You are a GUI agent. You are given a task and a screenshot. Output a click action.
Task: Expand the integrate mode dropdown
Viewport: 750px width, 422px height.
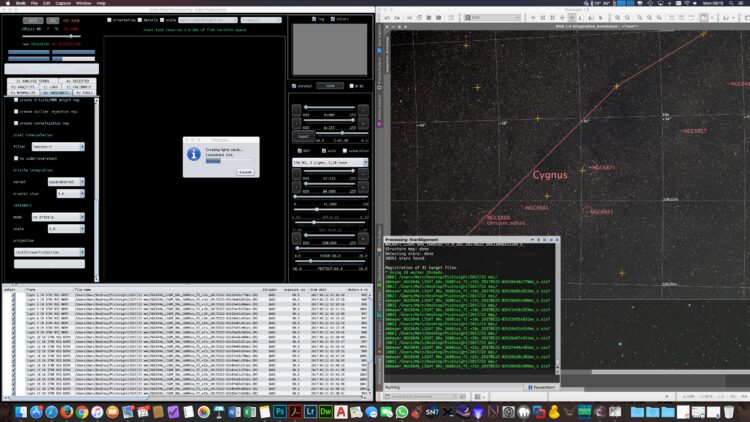click(58, 217)
